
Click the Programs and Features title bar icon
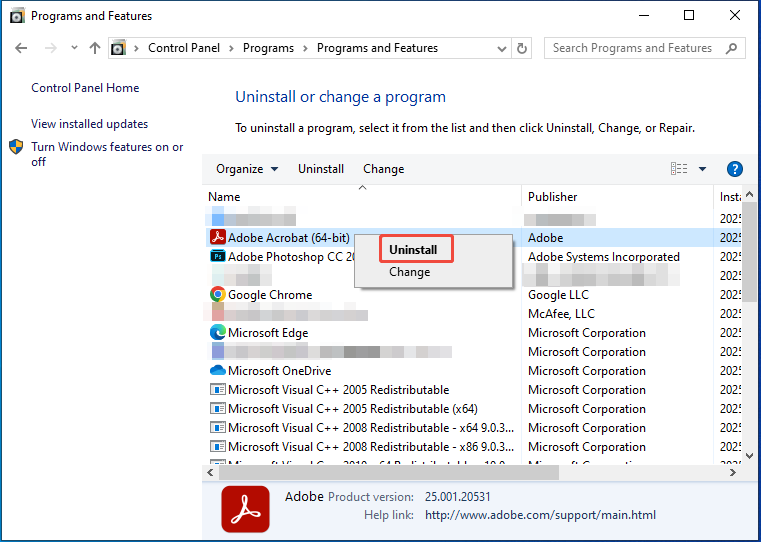[x=17, y=16]
